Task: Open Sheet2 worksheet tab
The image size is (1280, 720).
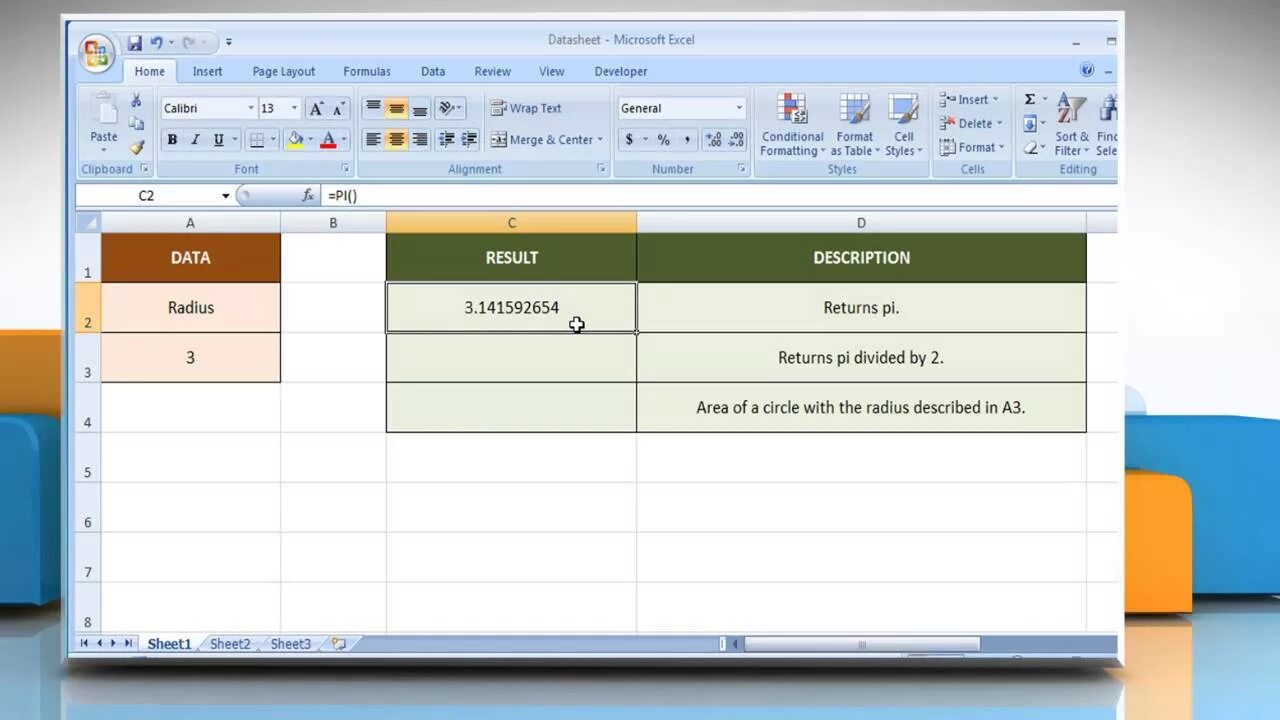Action: click(x=230, y=644)
